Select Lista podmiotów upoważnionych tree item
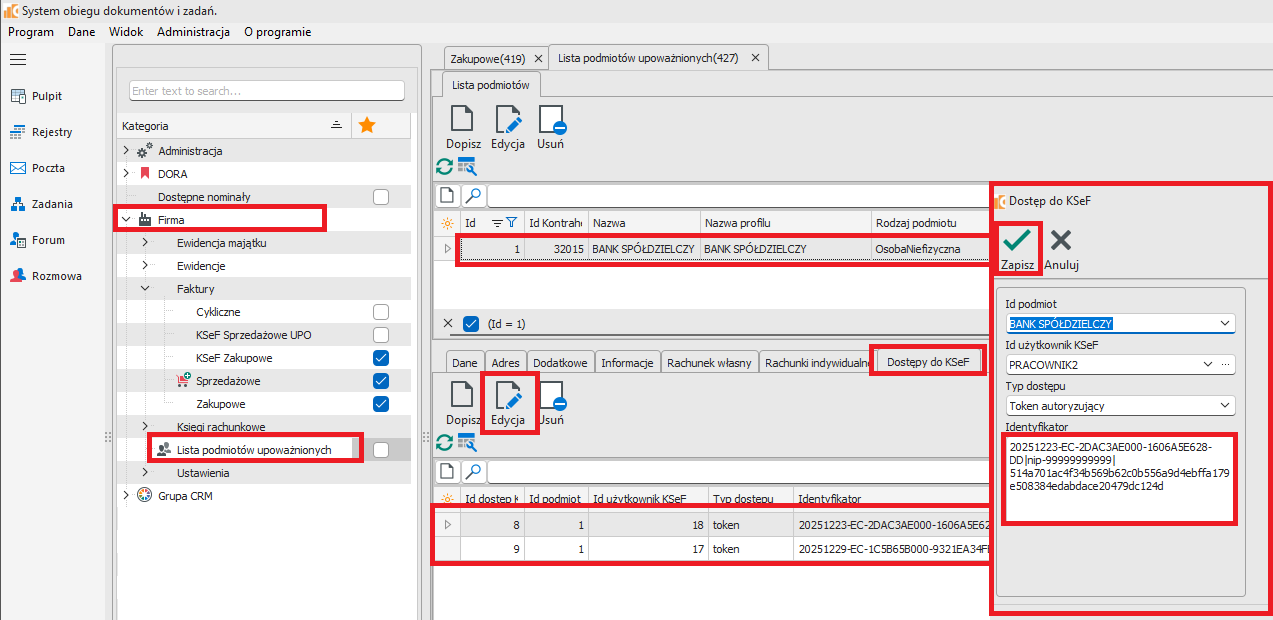Viewport: 1273px width, 620px height. pos(253,450)
